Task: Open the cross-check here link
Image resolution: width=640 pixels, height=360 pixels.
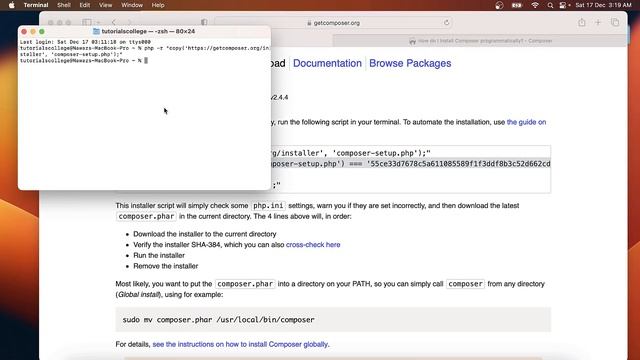Action: (x=313, y=244)
